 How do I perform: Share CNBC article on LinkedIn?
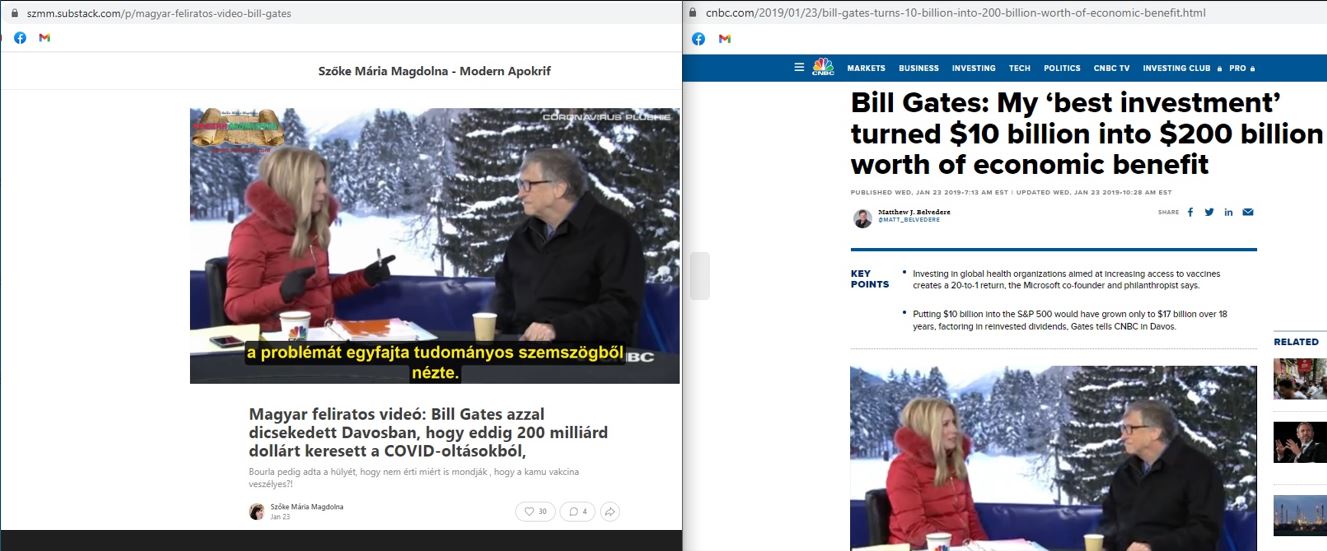pyautogui.click(x=1228, y=212)
